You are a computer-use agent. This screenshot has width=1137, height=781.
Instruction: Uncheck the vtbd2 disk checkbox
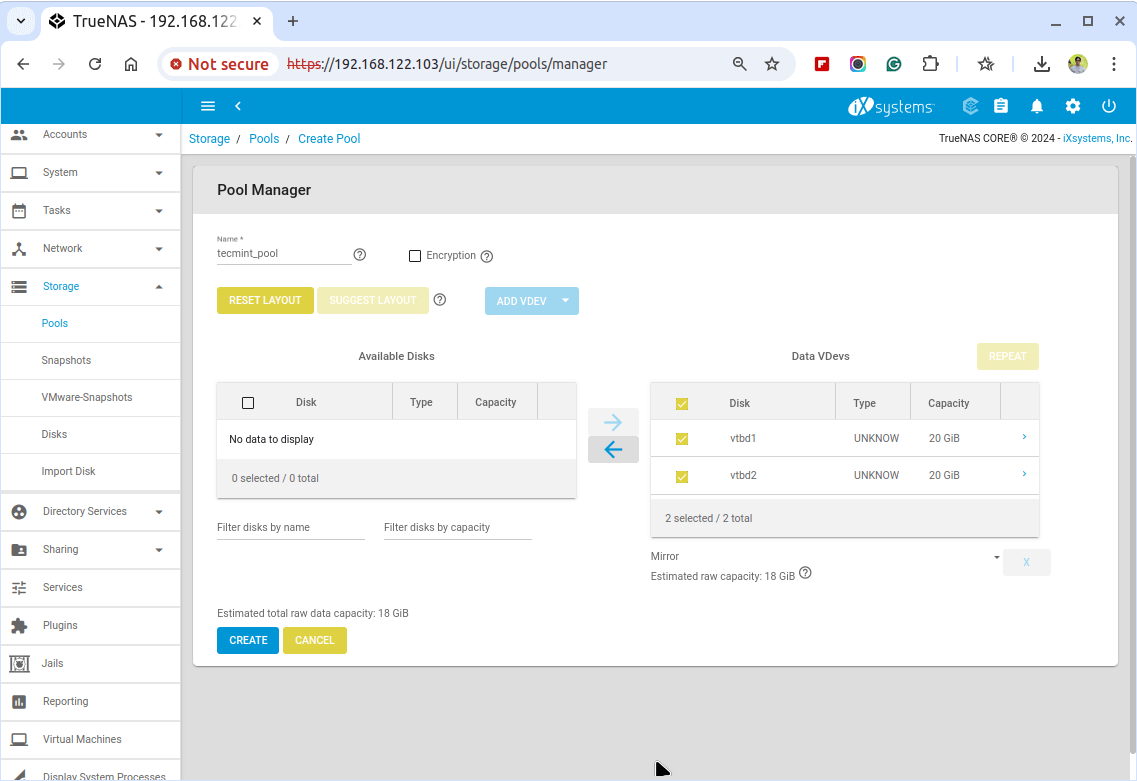click(682, 476)
